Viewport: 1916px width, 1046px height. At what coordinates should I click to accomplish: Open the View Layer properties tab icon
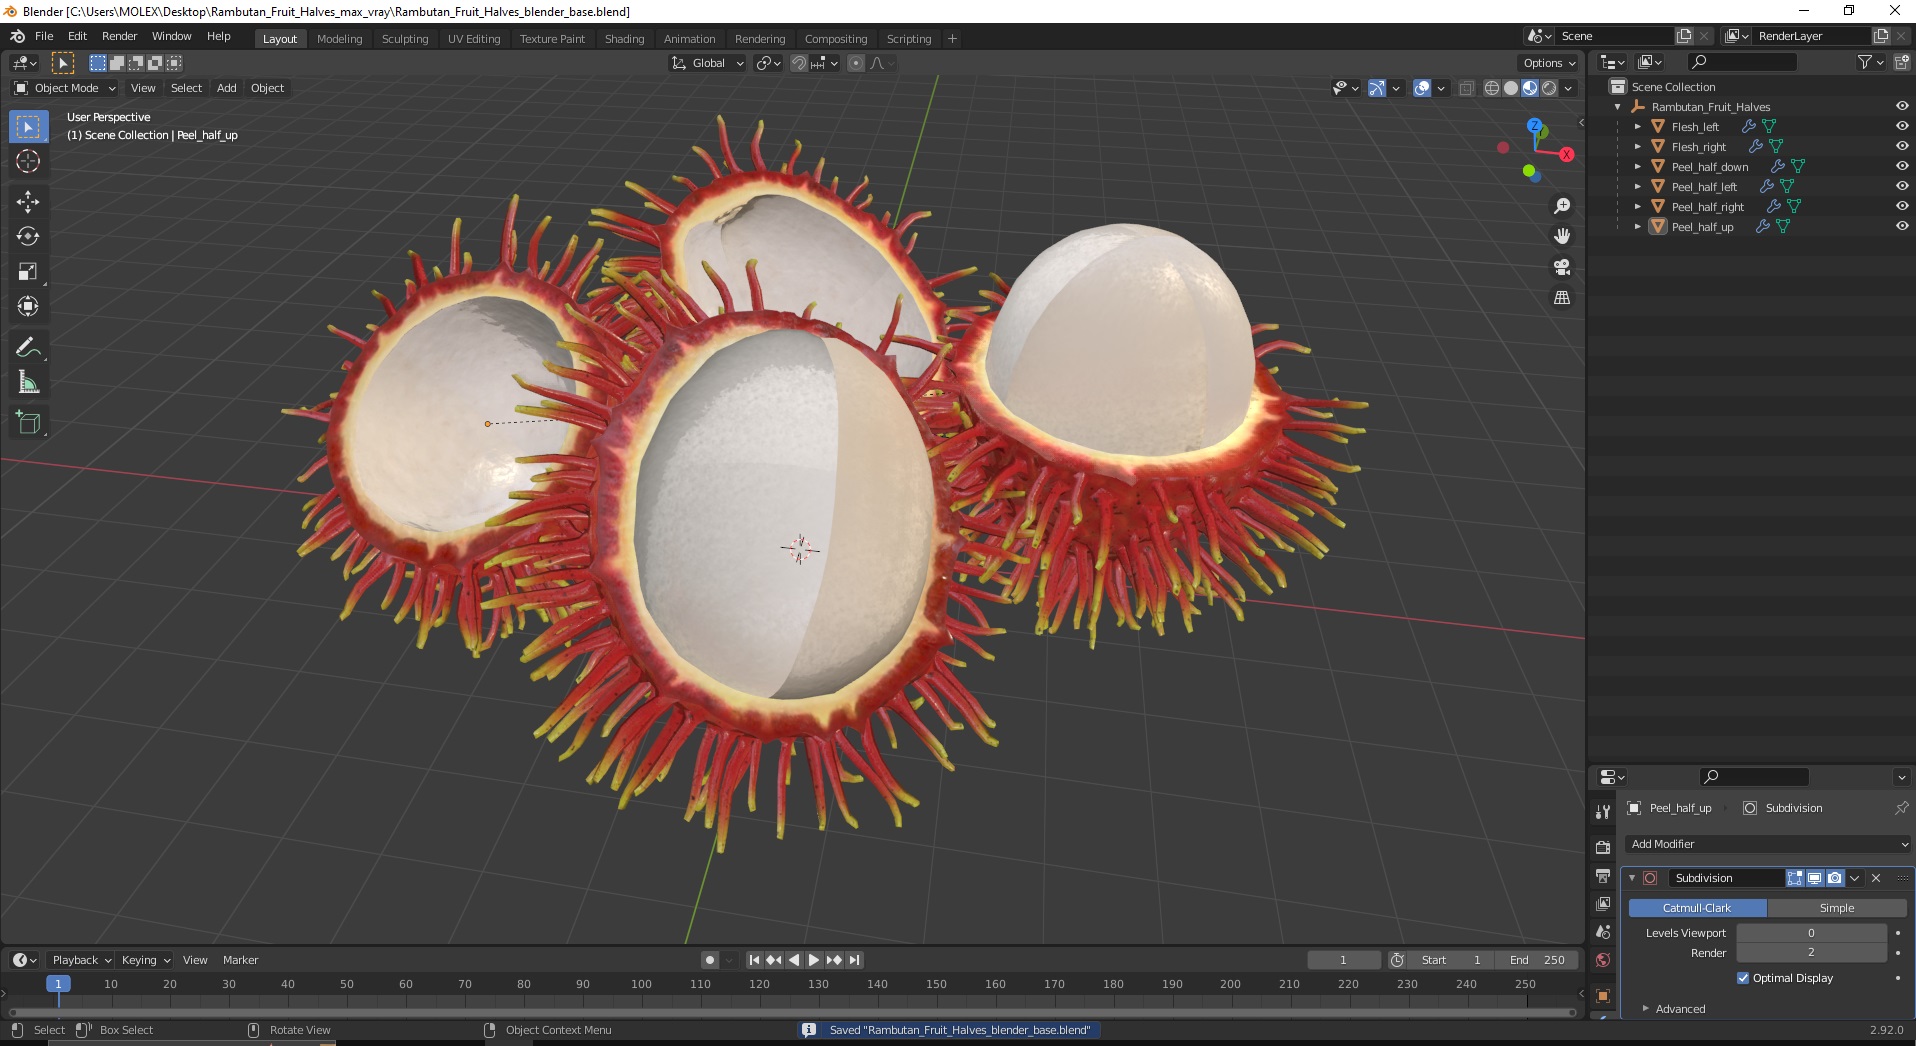click(1603, 904)
